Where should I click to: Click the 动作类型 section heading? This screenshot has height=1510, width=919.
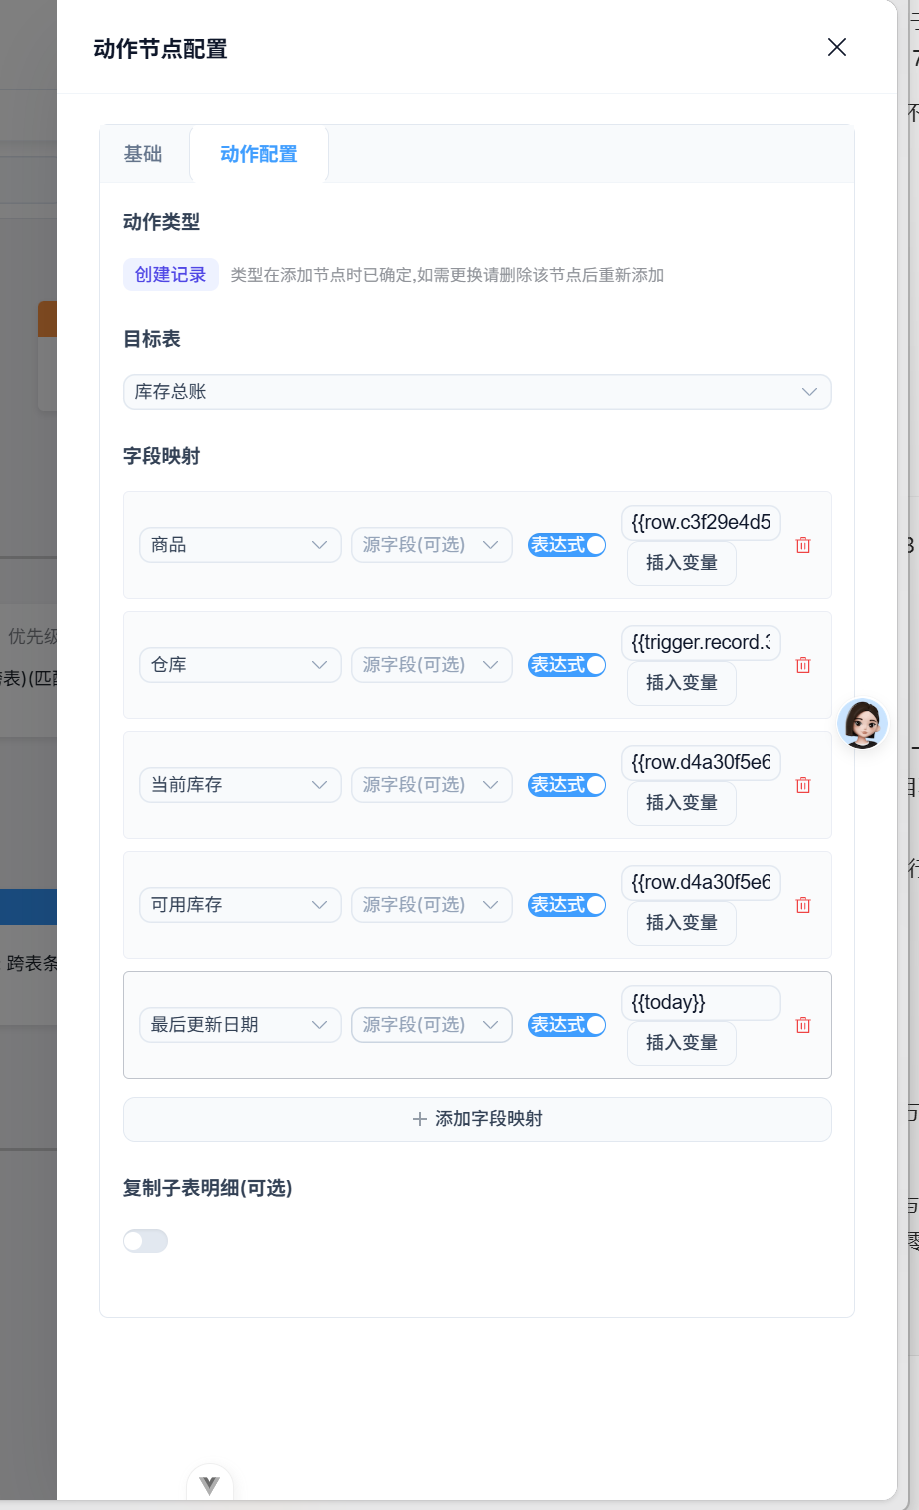[x=162, y=222]
